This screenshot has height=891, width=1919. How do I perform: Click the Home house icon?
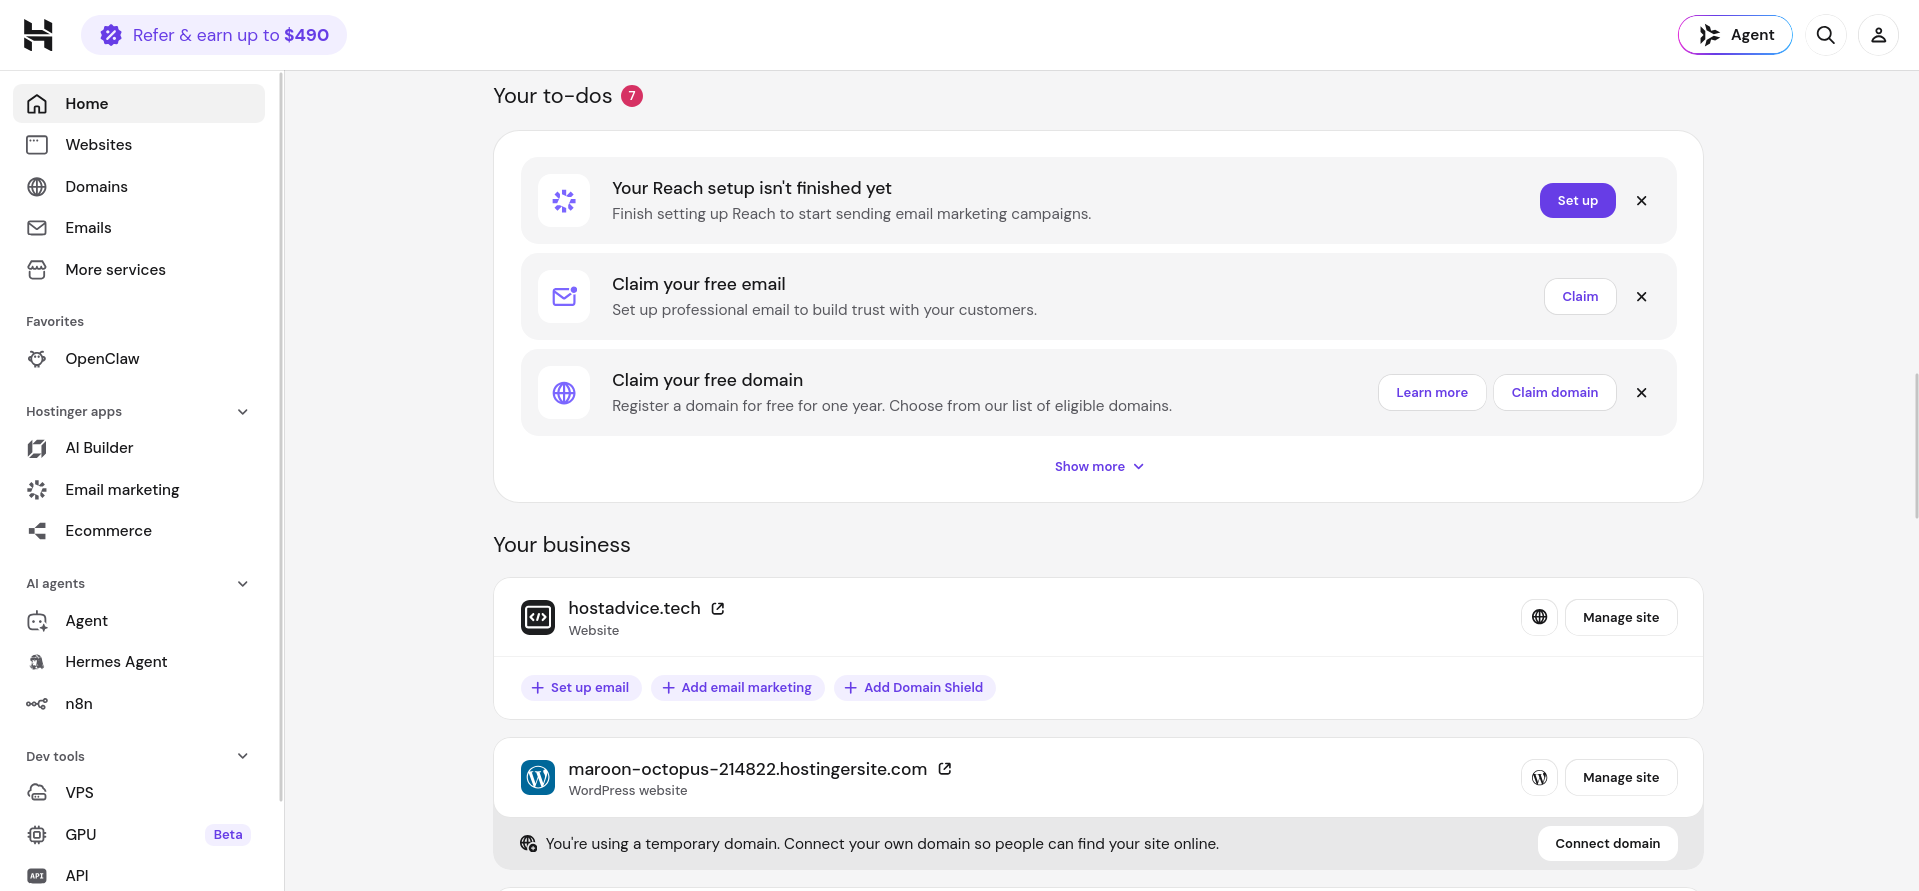coord(37,104)
